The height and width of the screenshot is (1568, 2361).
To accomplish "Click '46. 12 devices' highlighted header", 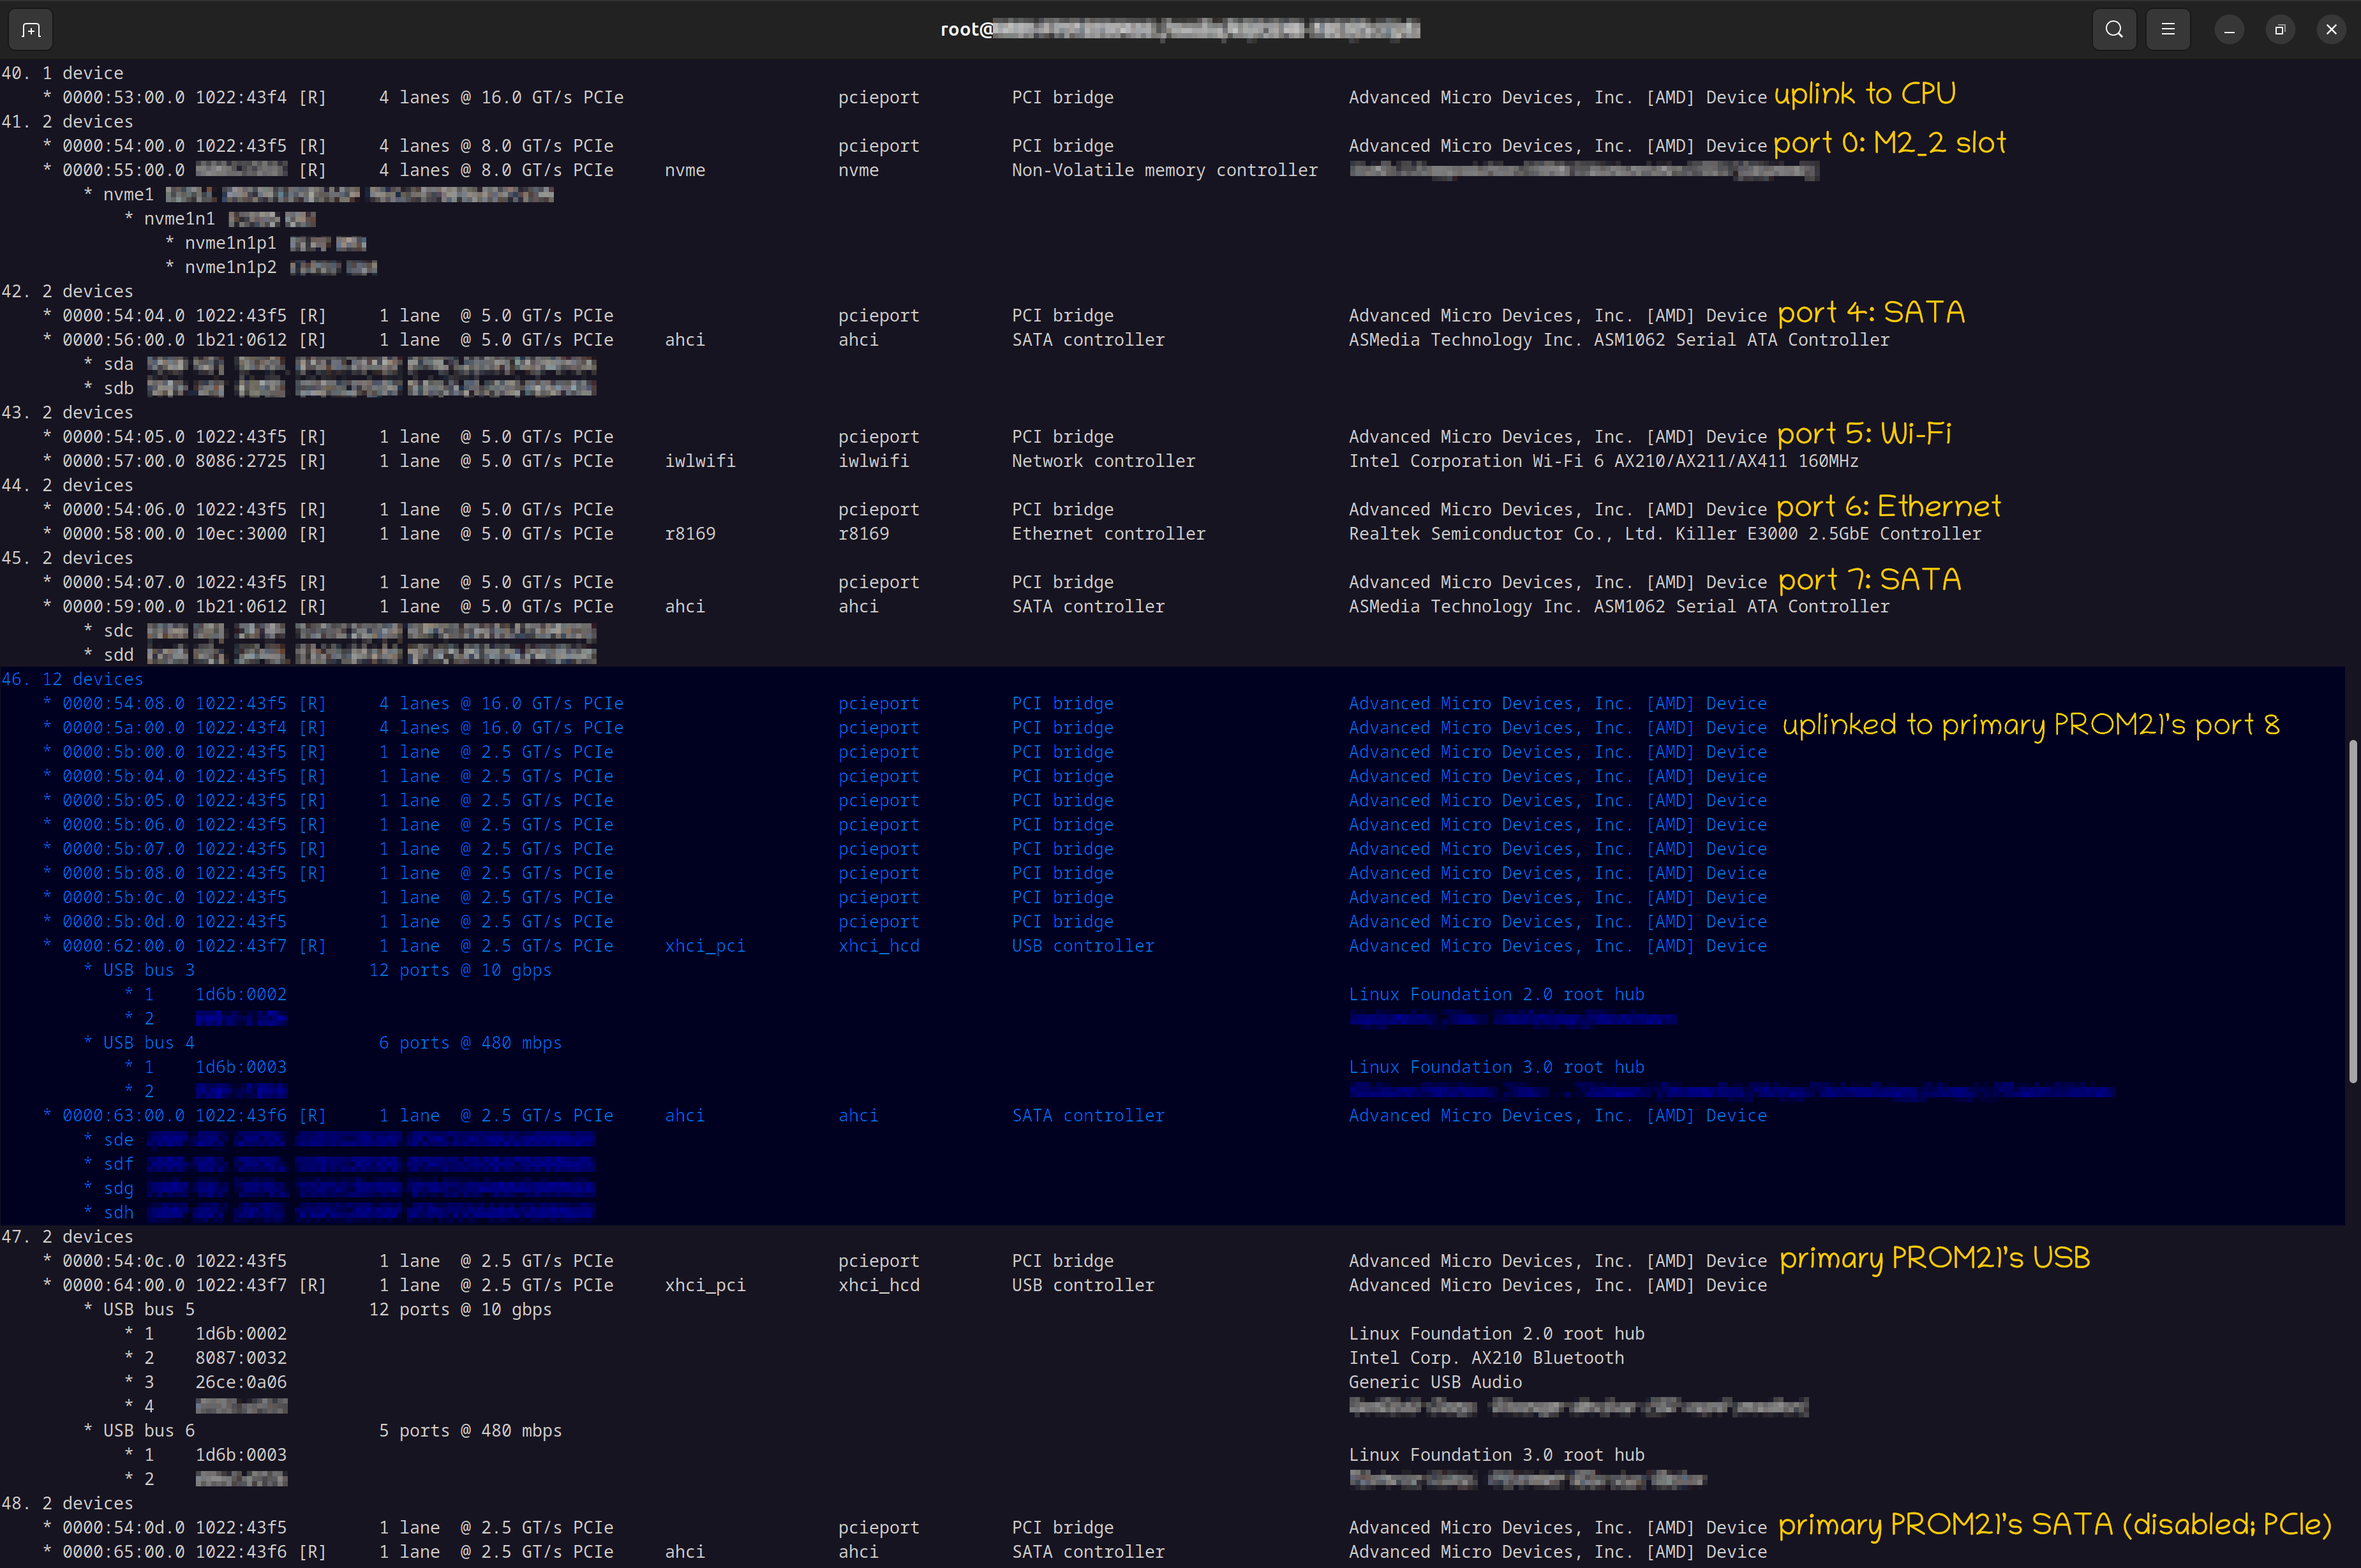I will 72,679.
